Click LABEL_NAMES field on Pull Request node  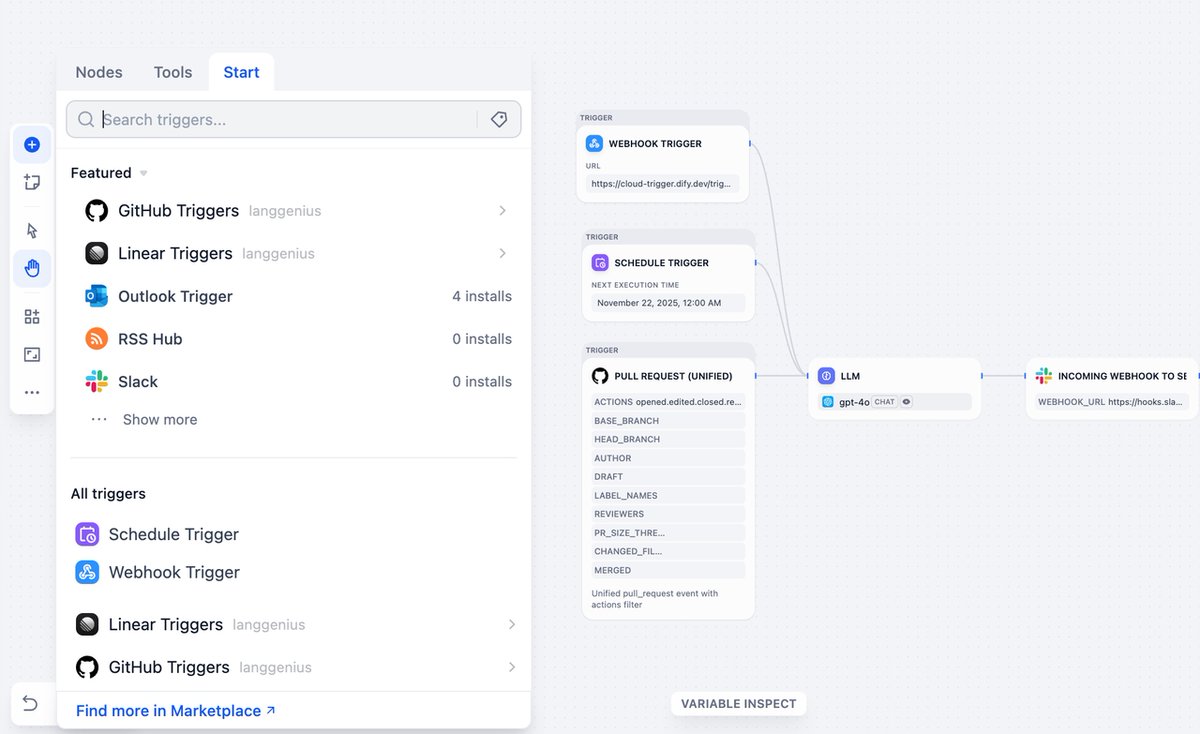click(668, 495)
